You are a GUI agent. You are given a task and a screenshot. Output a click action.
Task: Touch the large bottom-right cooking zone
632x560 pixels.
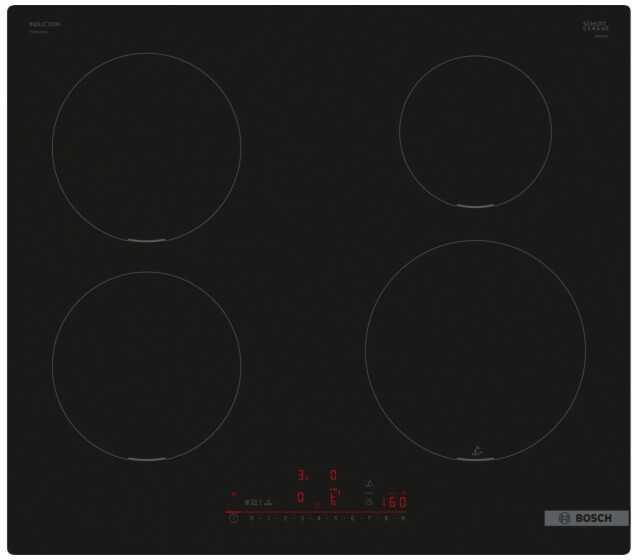474,349
